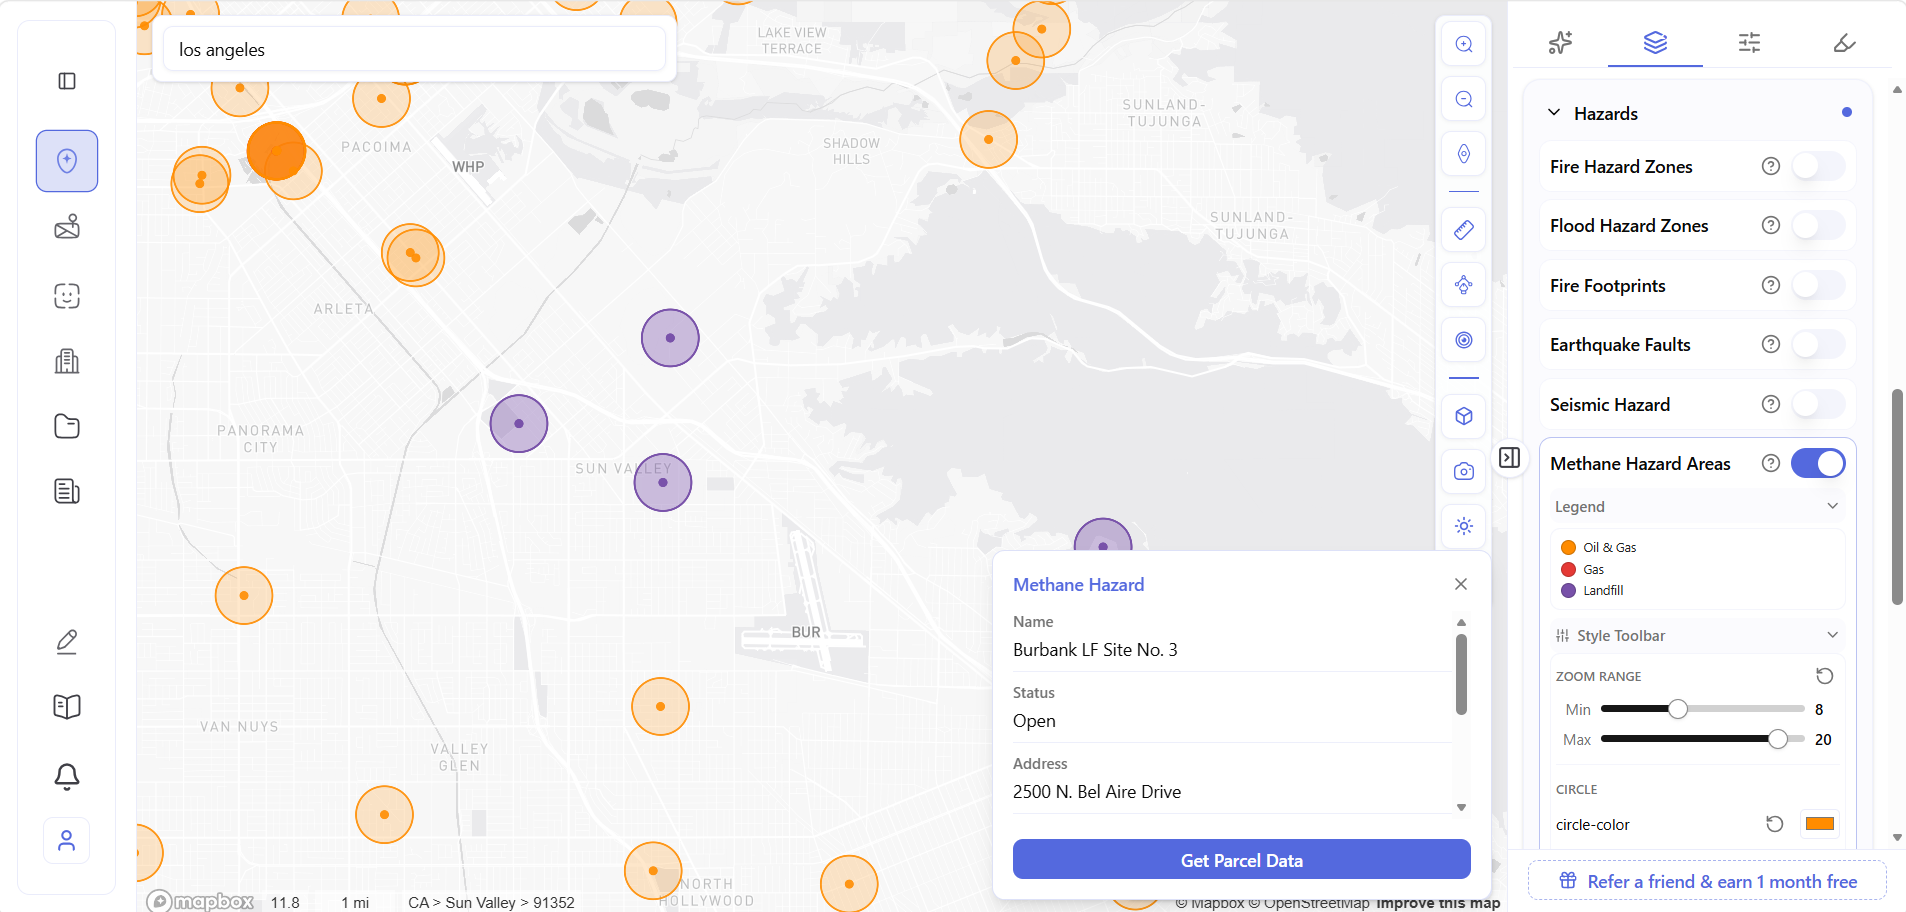
Task: Open help for Methane Hazard Areas
Action: 1771,463
